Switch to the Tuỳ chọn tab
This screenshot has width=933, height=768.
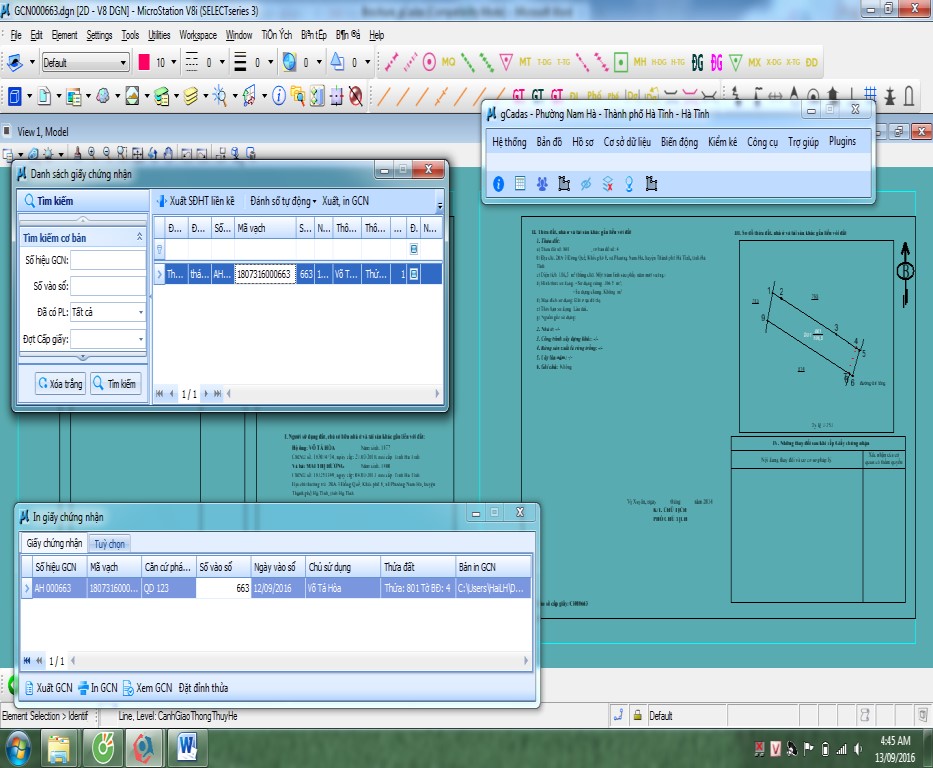tap(110, 544)
